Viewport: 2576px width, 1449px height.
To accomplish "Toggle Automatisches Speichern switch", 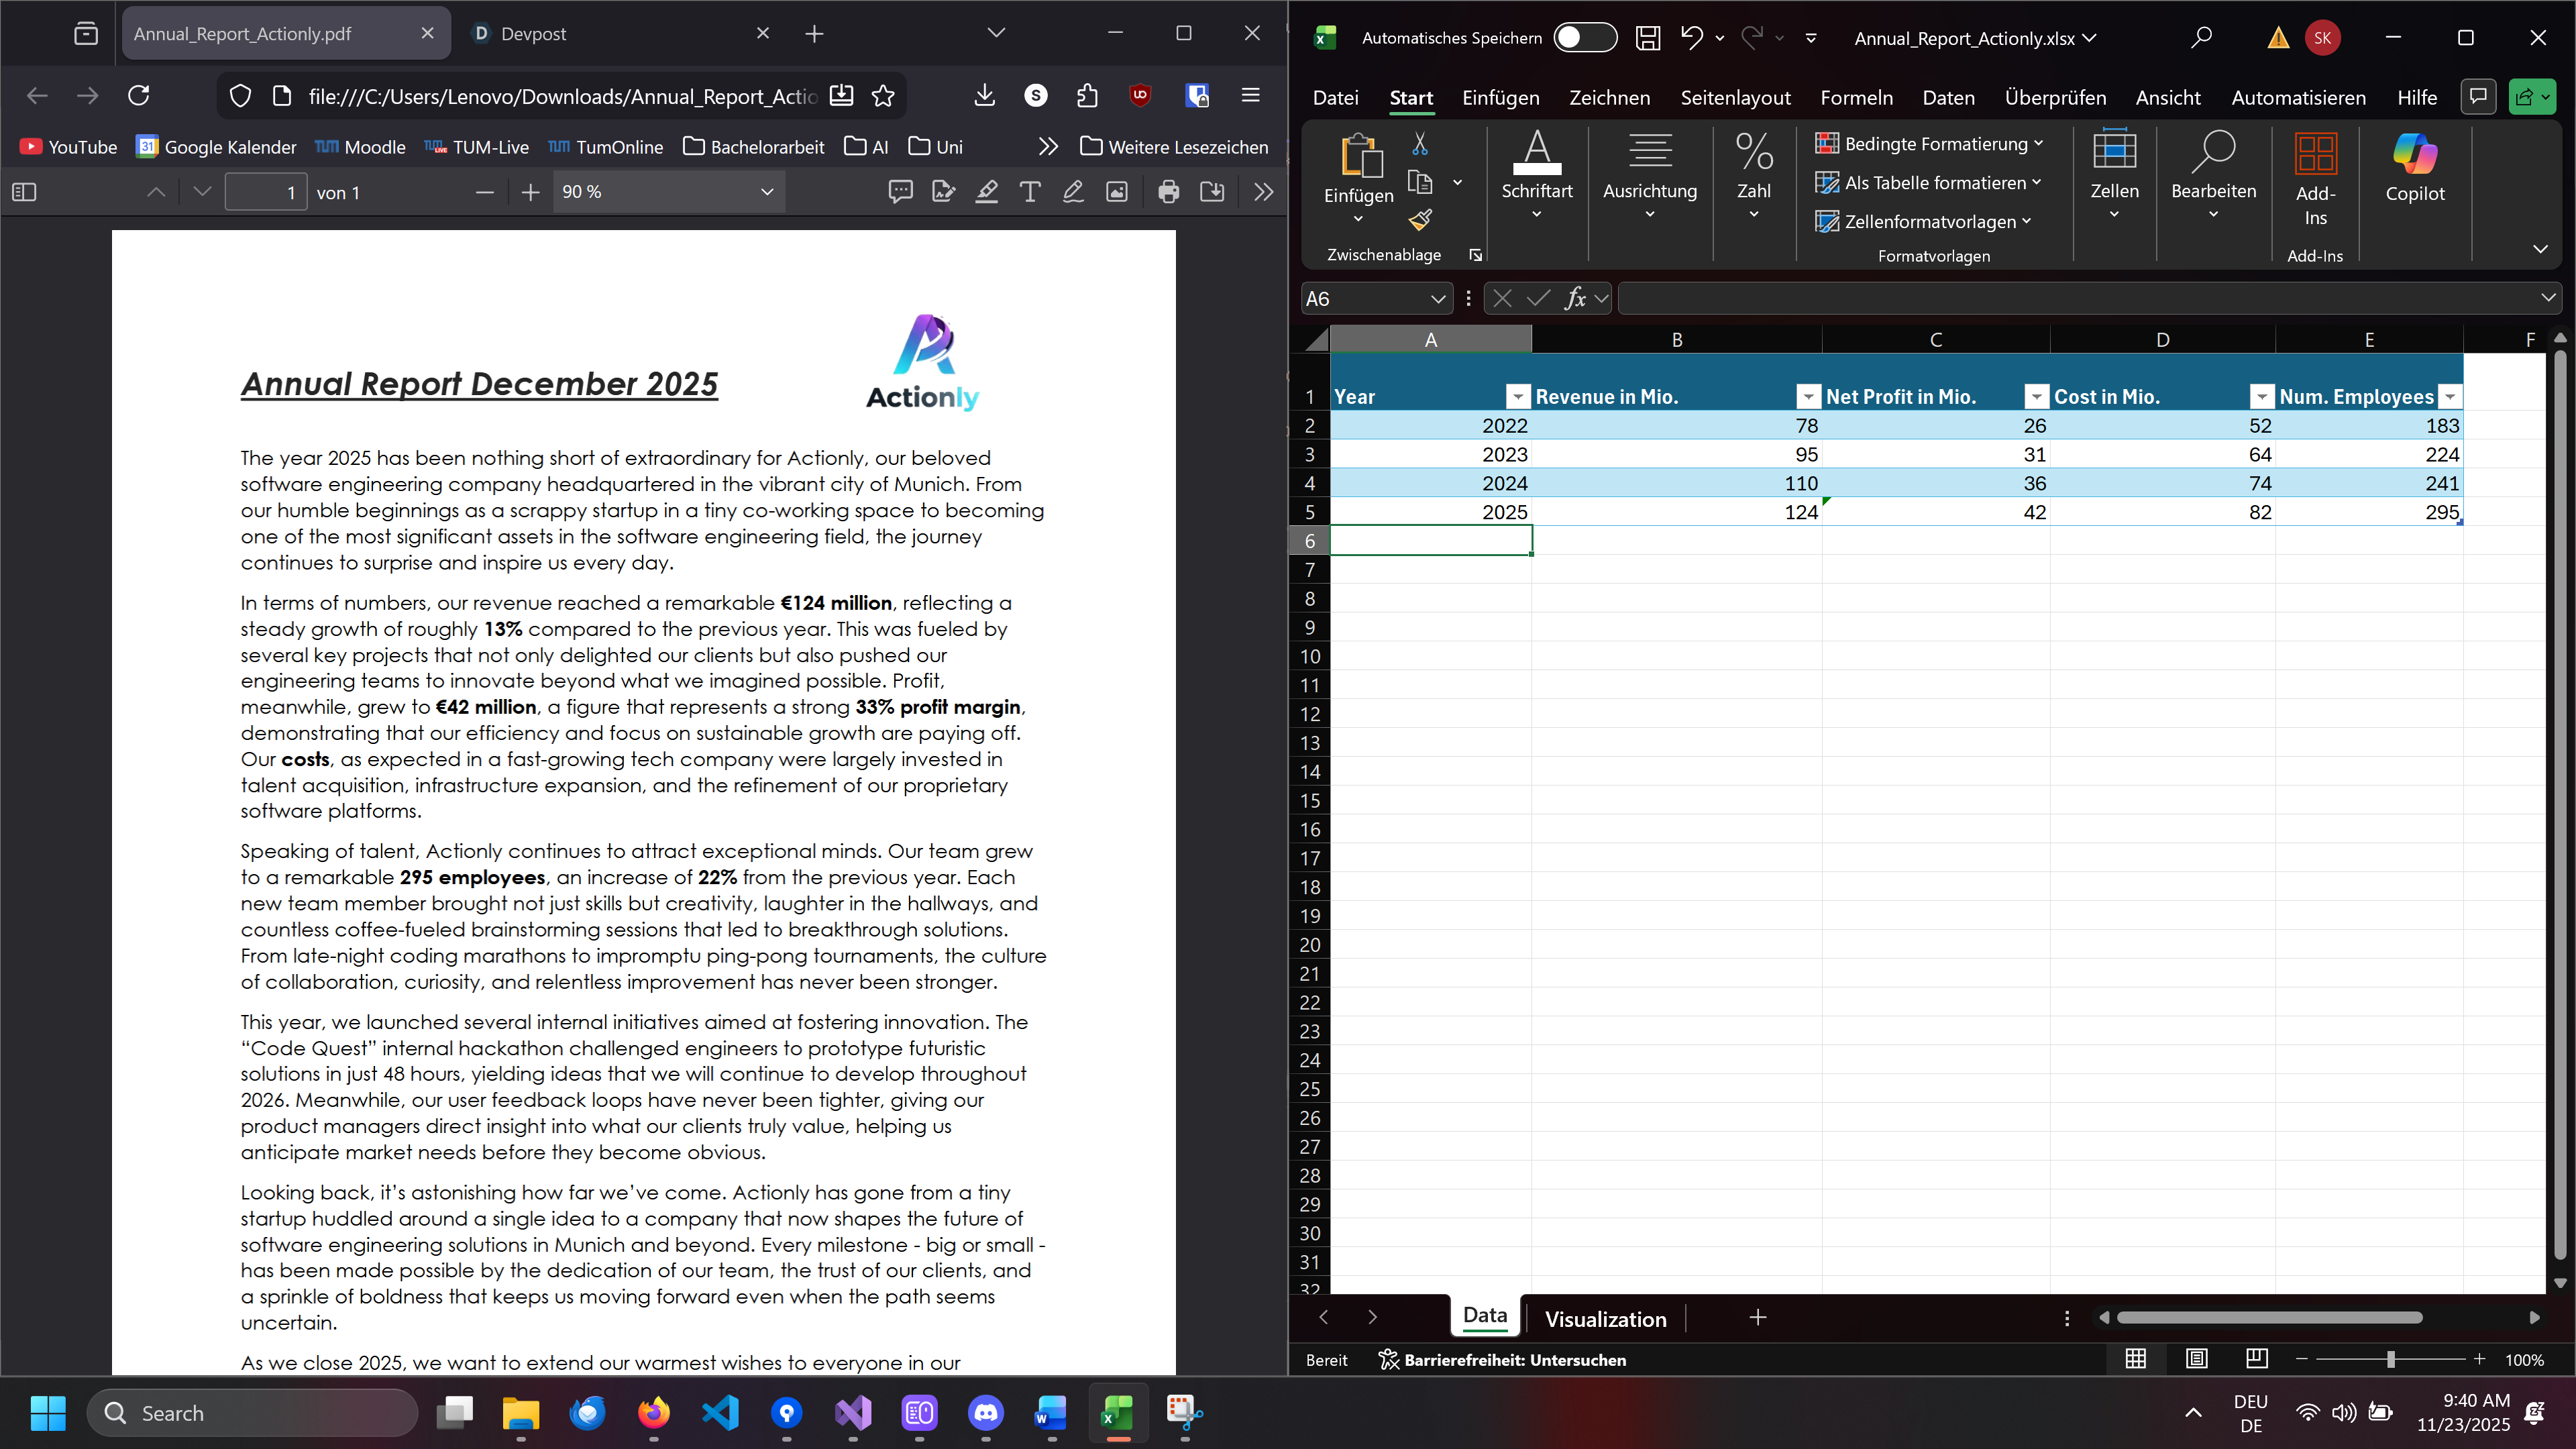I will (x=1585, y=38).
